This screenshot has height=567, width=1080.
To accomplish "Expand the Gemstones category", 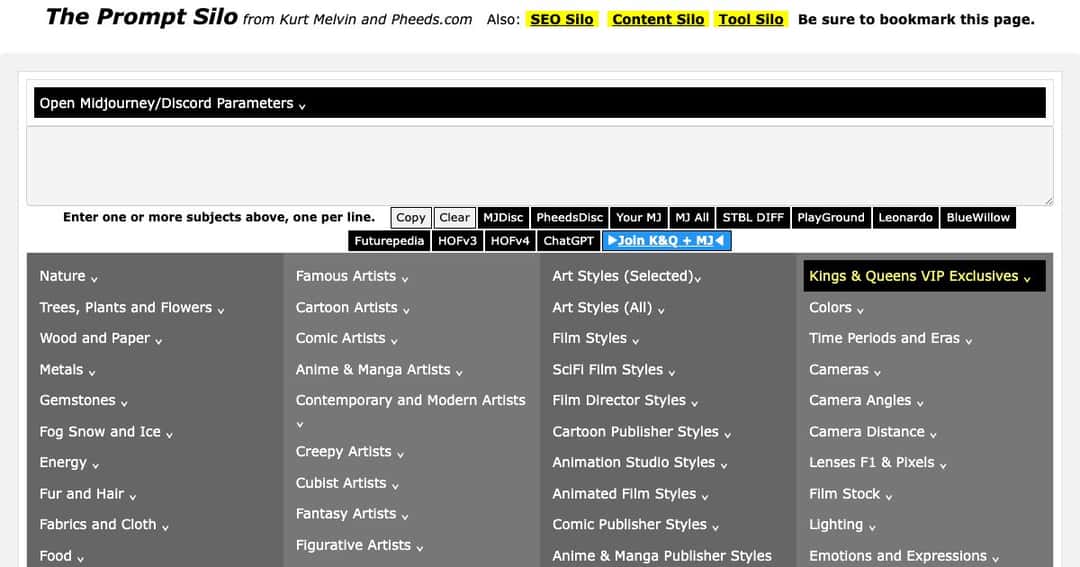I will point(83,400).
